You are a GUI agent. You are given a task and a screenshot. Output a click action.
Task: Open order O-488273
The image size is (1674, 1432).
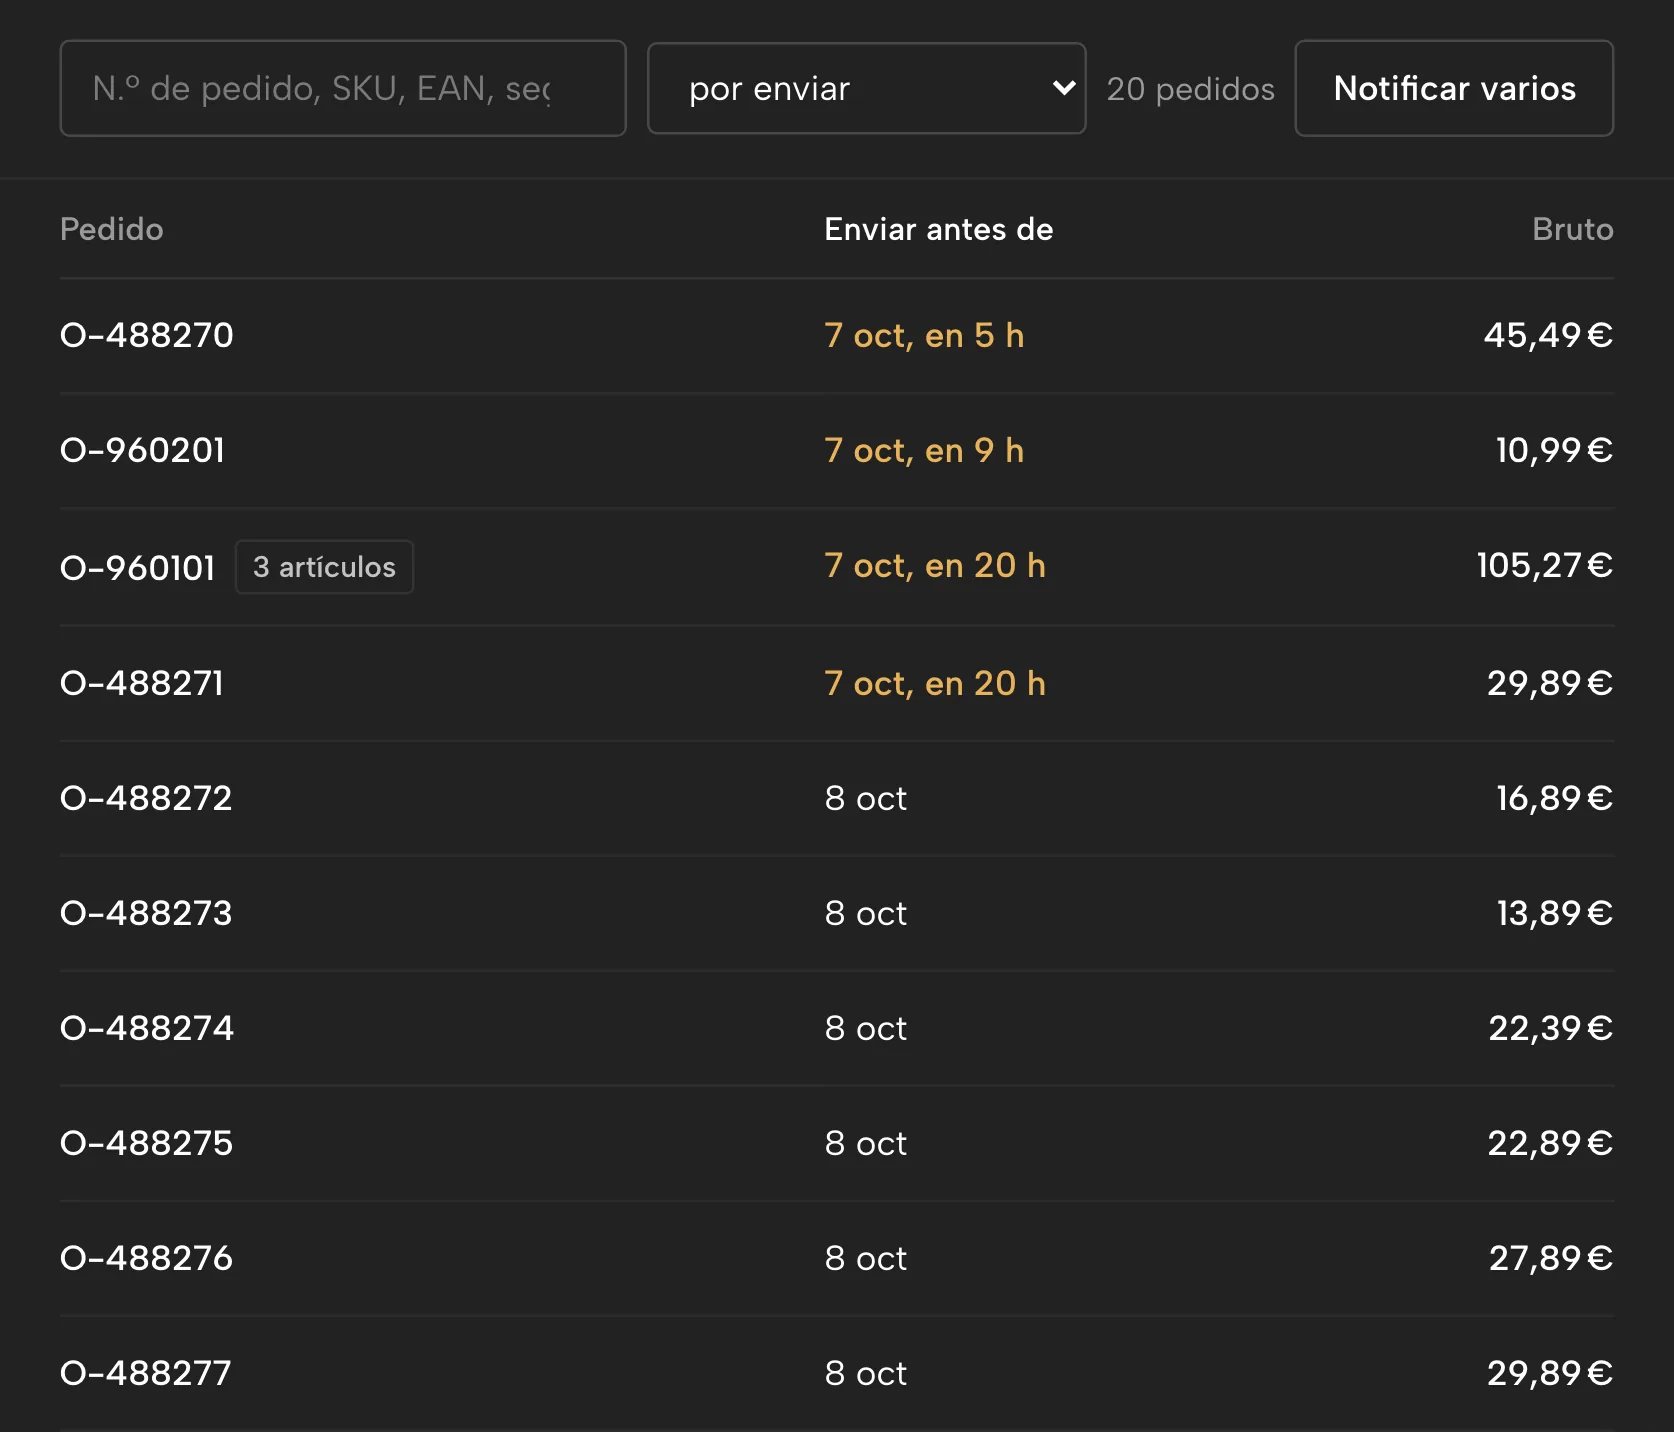(x=146, y=913)
